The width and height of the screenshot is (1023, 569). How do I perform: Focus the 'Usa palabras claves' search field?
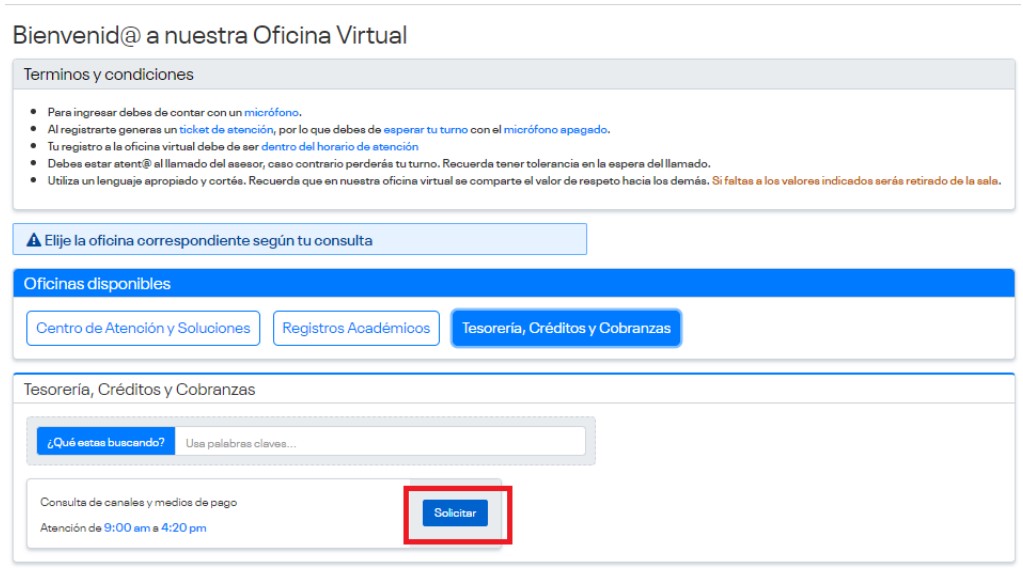(x=380, y=442)
